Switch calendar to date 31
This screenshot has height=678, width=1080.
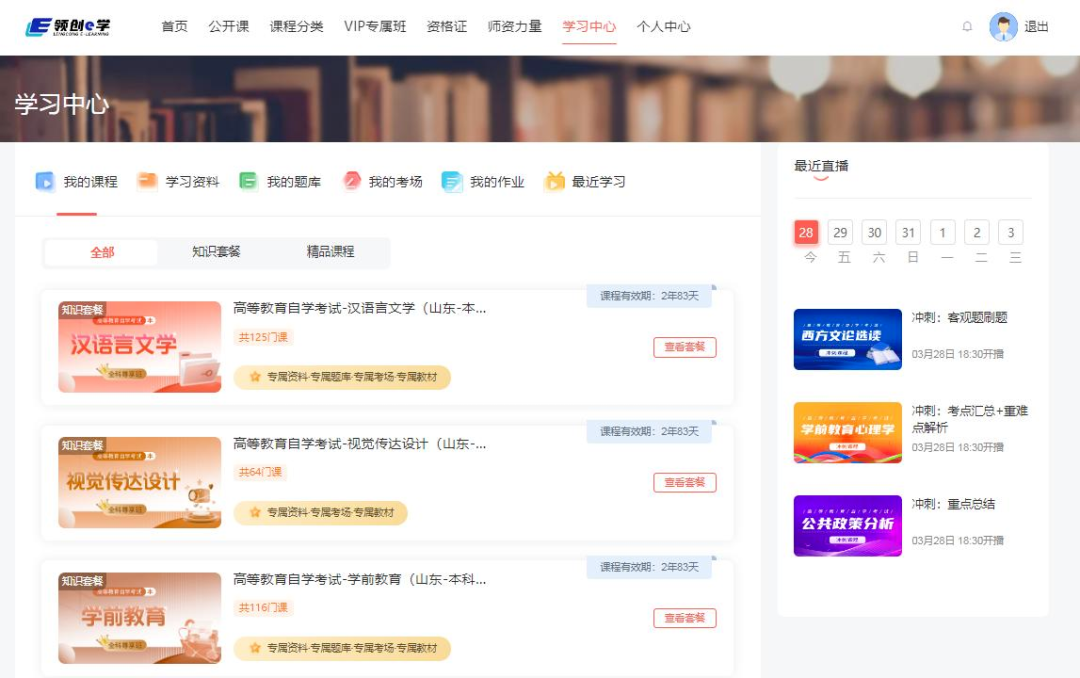click(908, 231)
